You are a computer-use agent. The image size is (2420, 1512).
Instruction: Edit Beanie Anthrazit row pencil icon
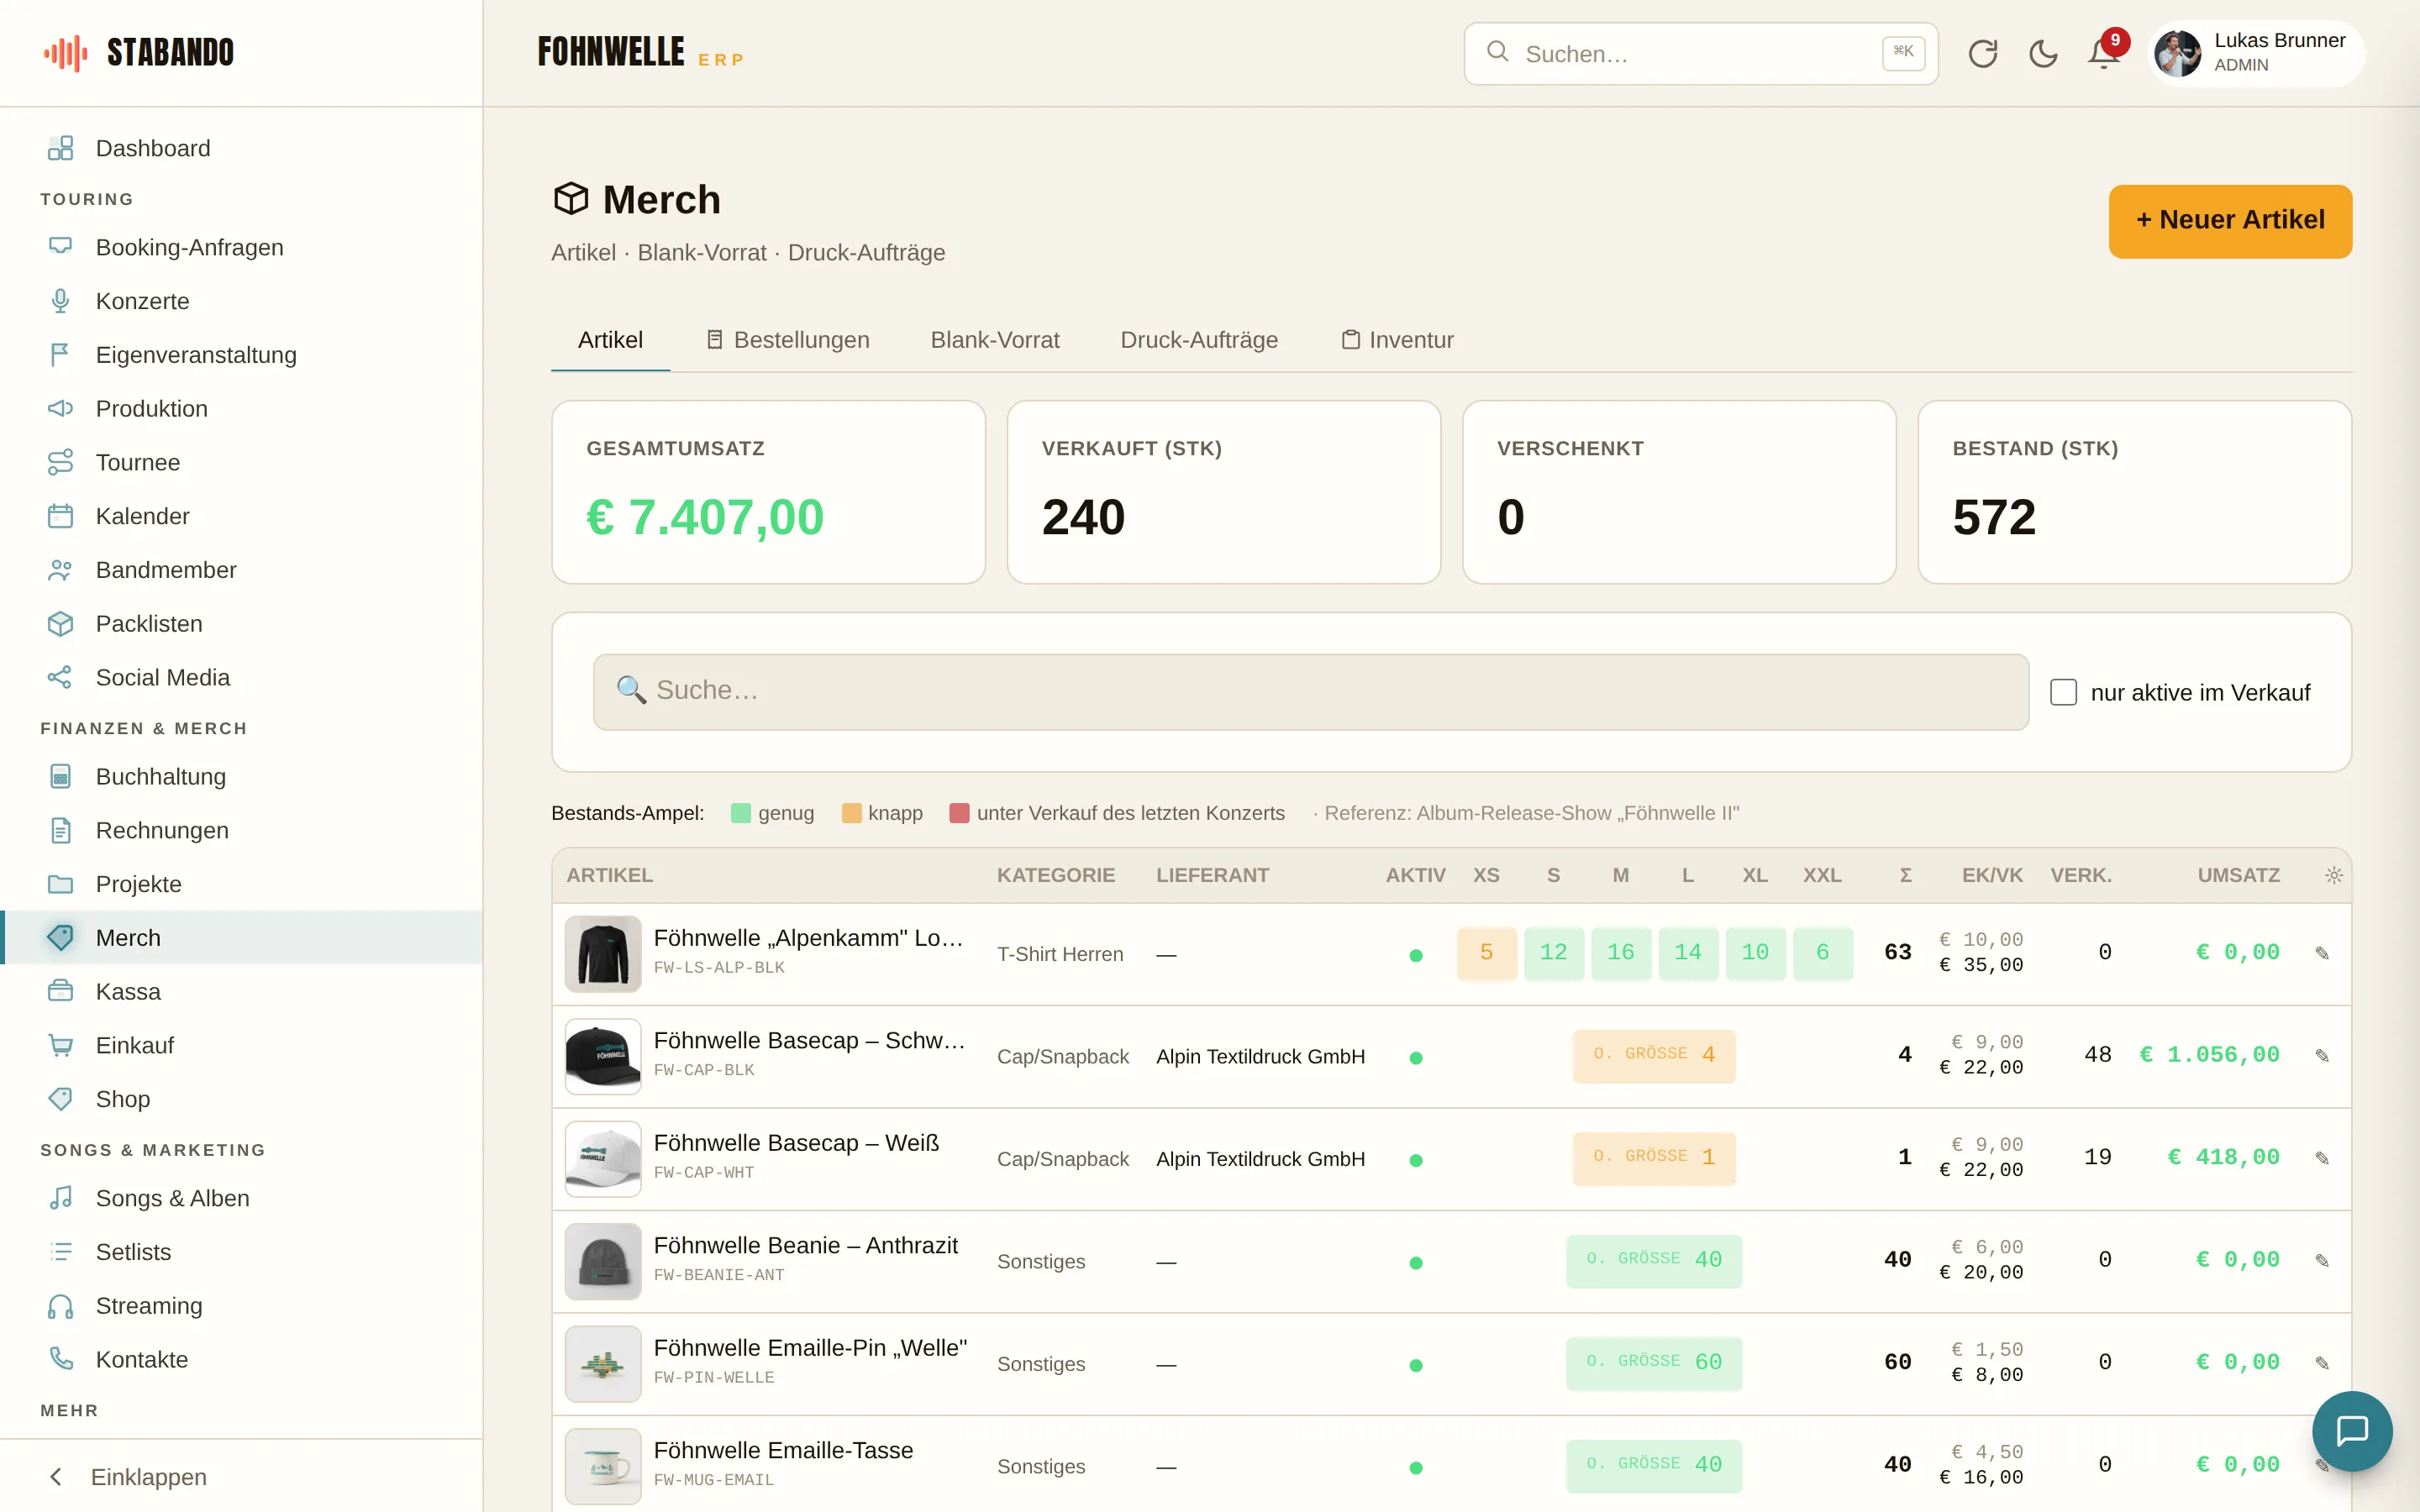click(2322, 1261)
